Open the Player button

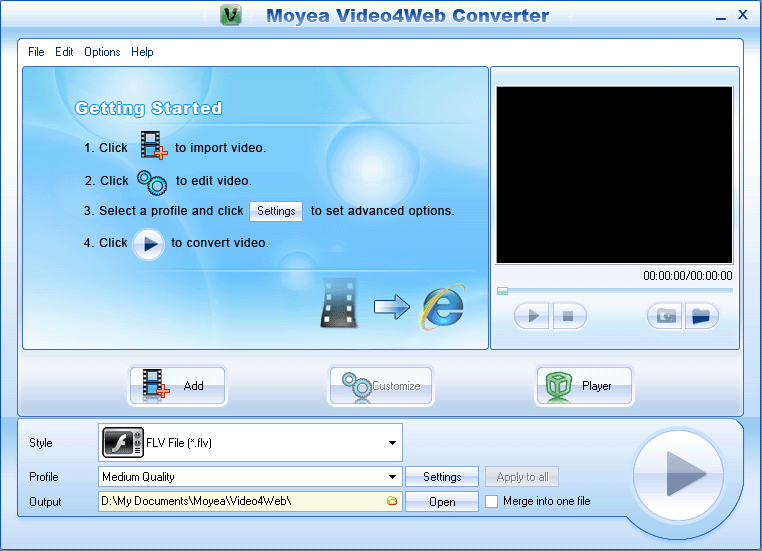[x=584, y=386]
